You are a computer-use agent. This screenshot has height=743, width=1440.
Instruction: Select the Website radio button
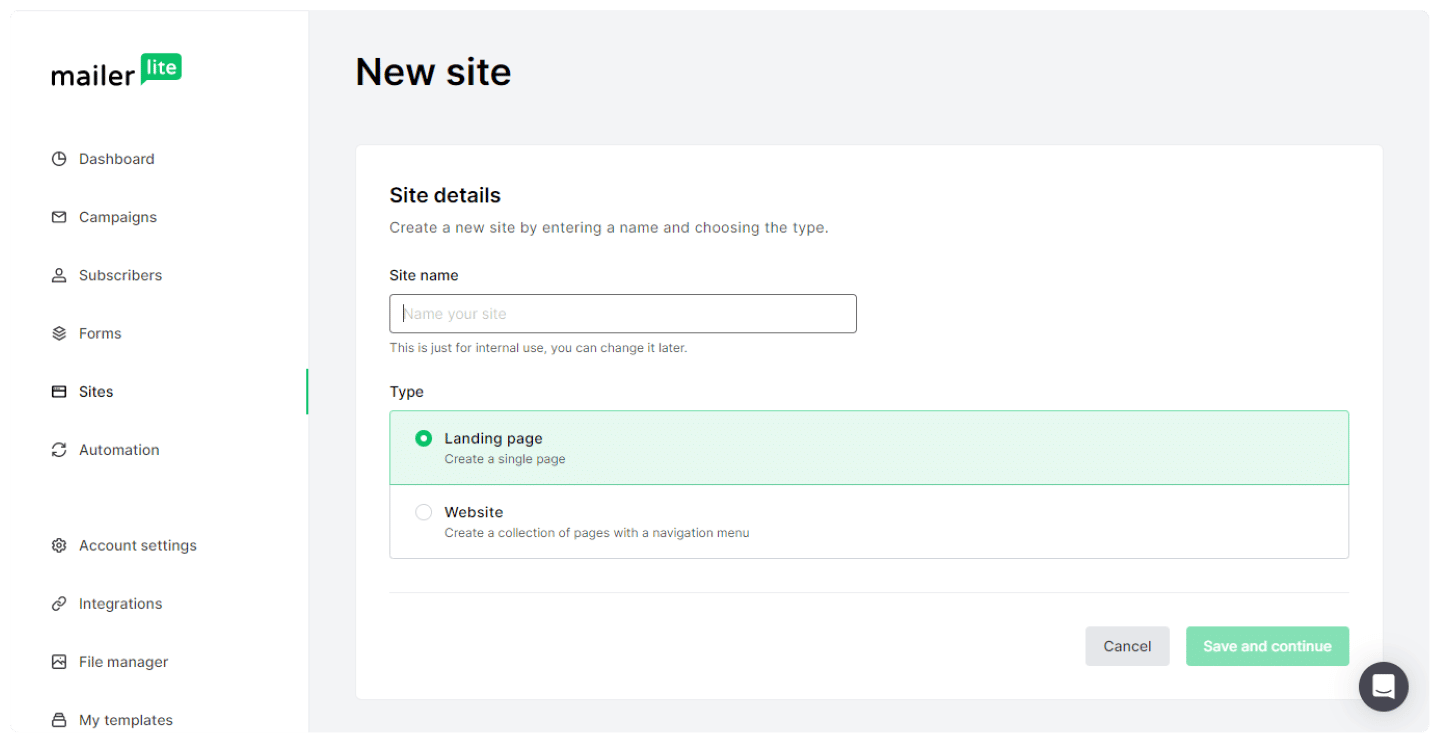pyautogui.click(x=424, y=512)
